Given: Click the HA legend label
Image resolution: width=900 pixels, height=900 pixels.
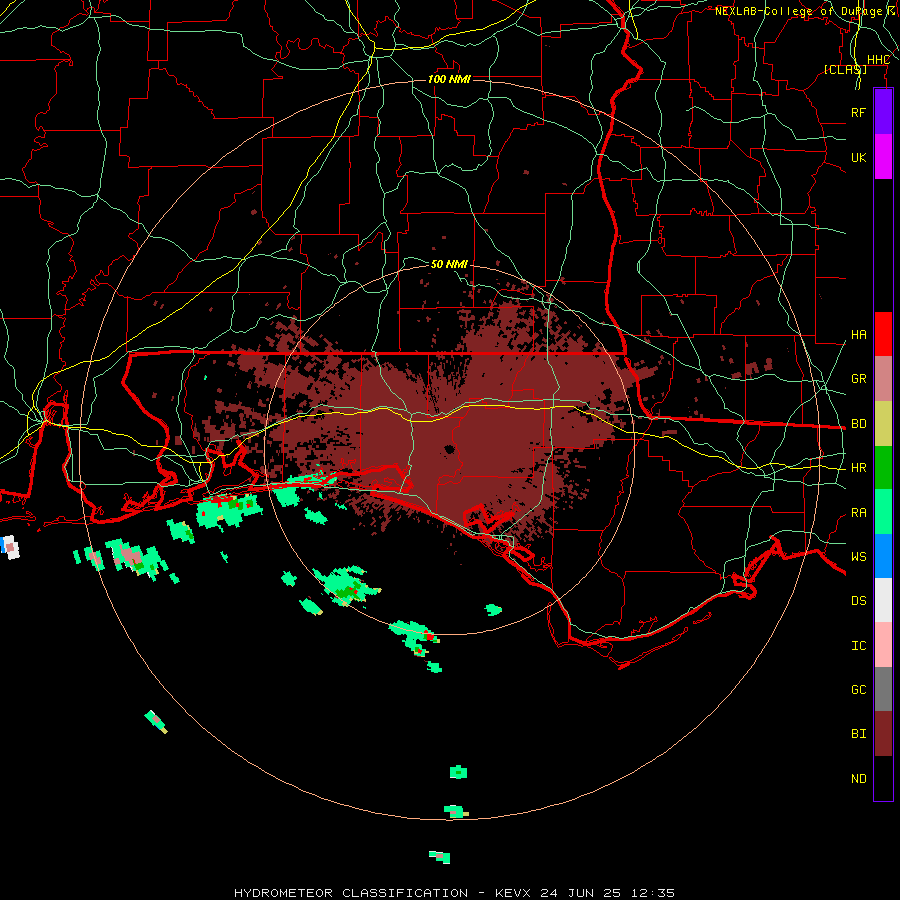Looking at the screenshot, I should 858,335.
